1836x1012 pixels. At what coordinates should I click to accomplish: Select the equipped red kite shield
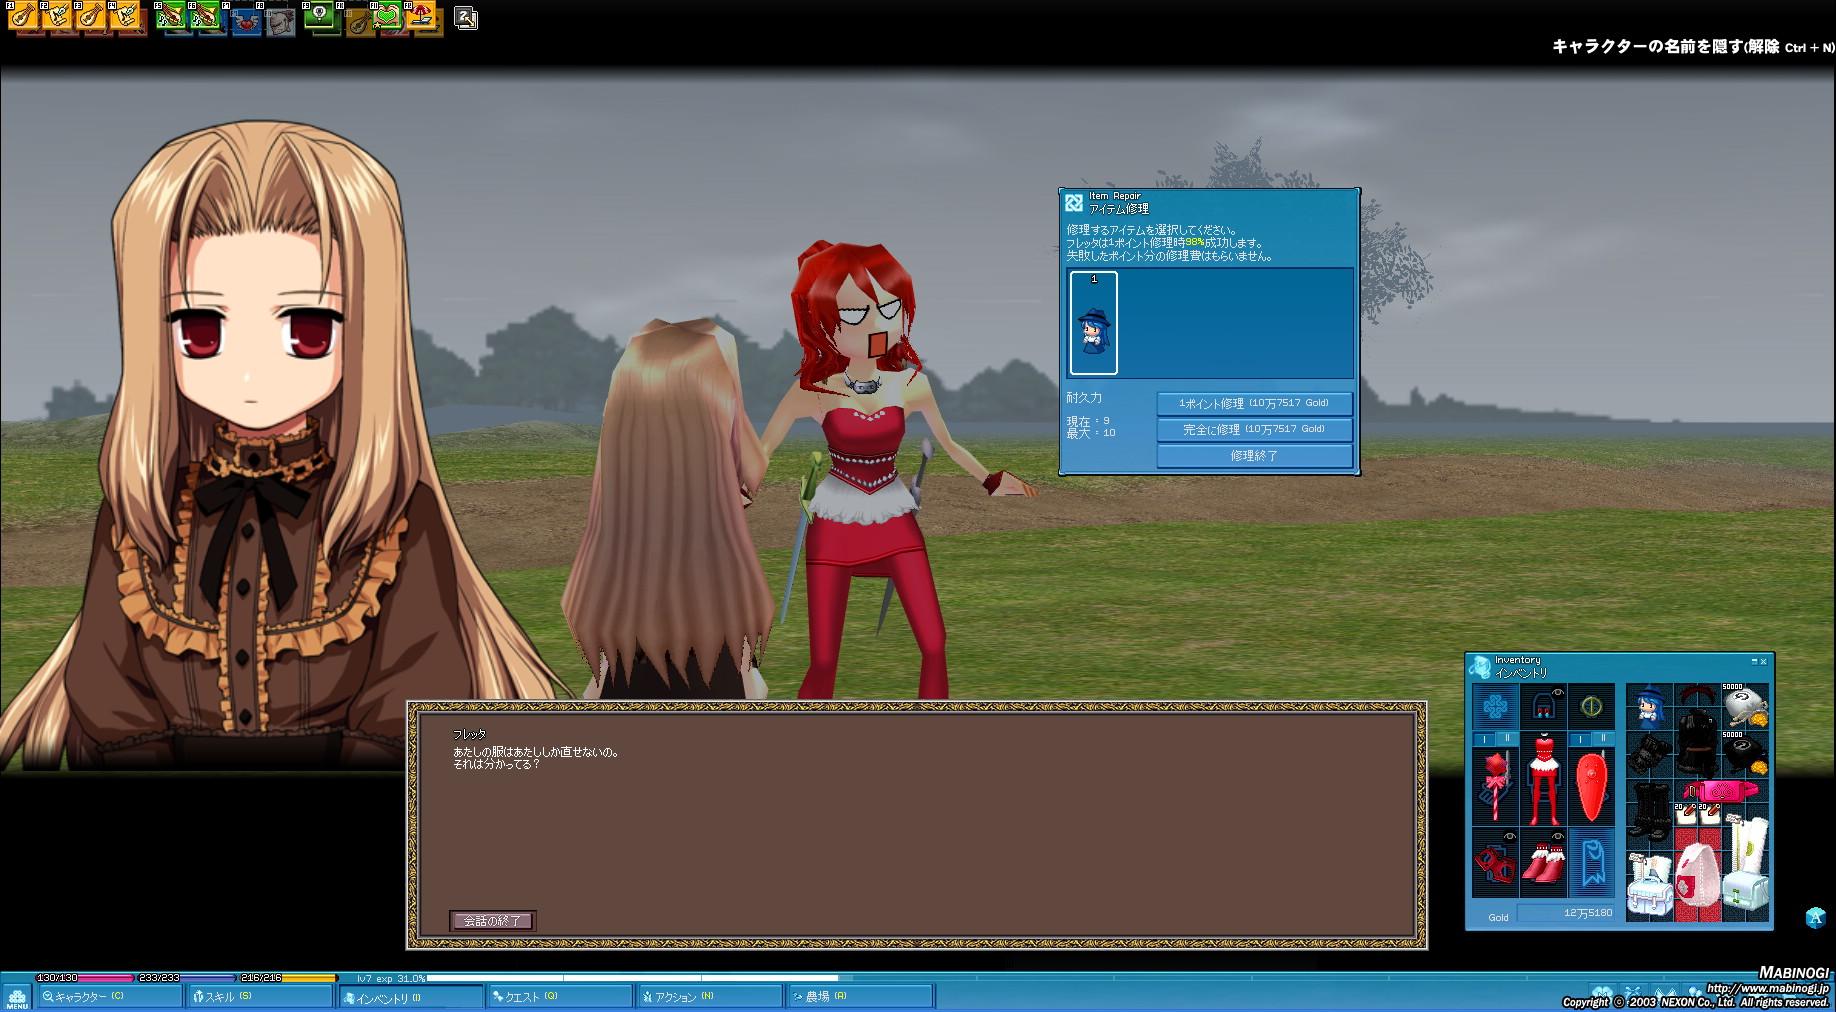1591,785
